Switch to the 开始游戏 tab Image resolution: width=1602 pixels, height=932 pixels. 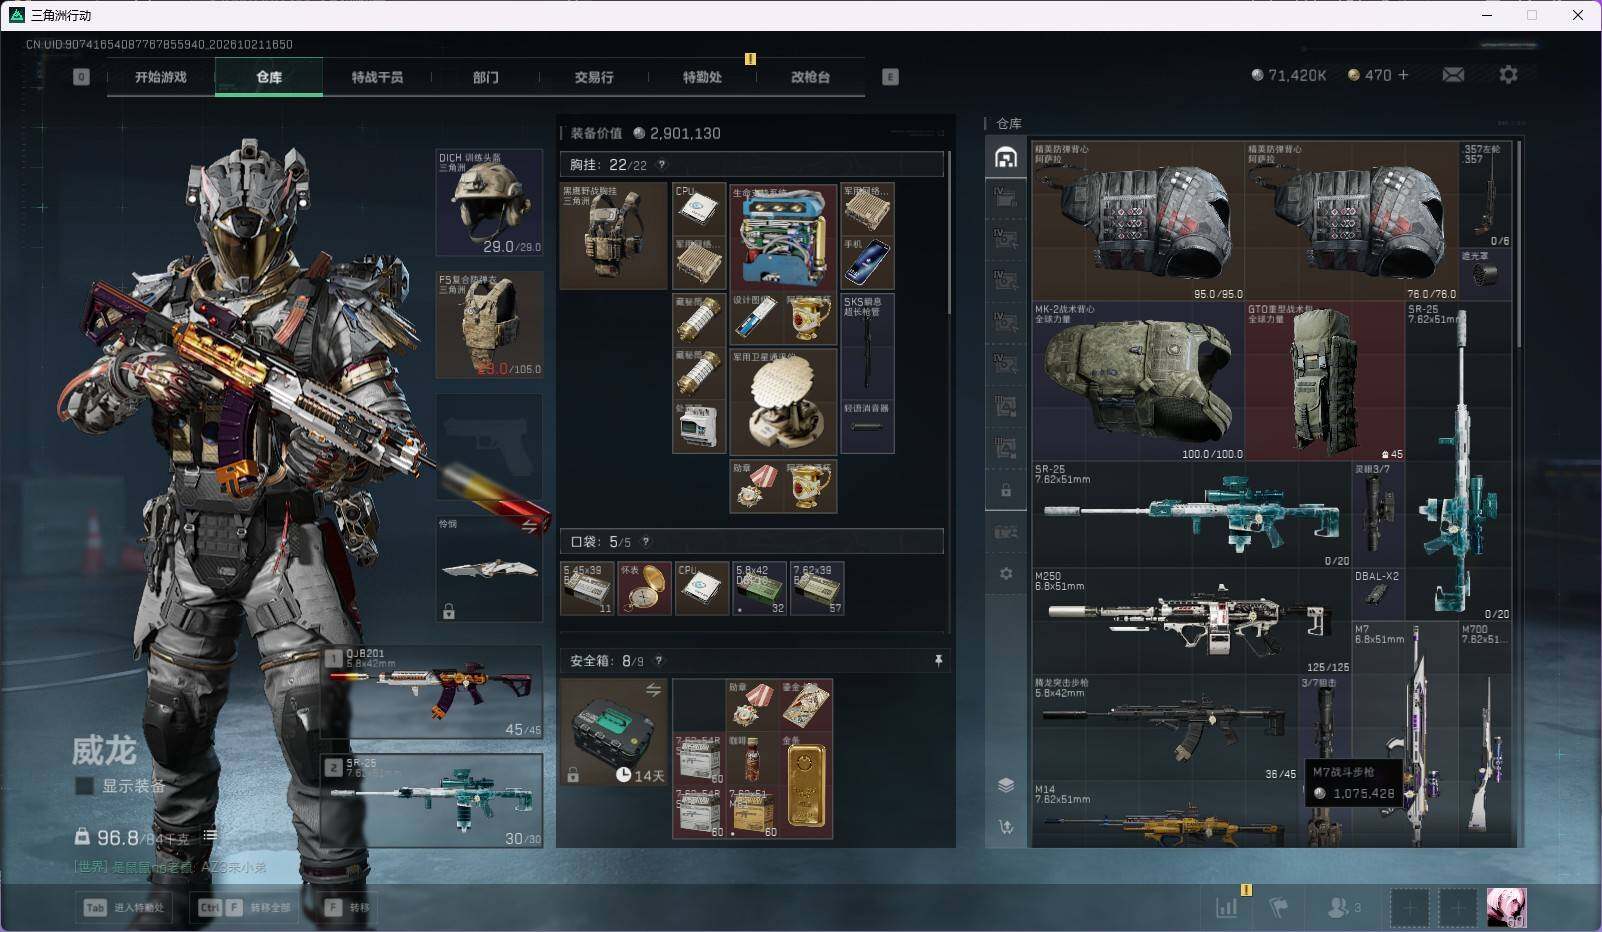pos(161,77)
